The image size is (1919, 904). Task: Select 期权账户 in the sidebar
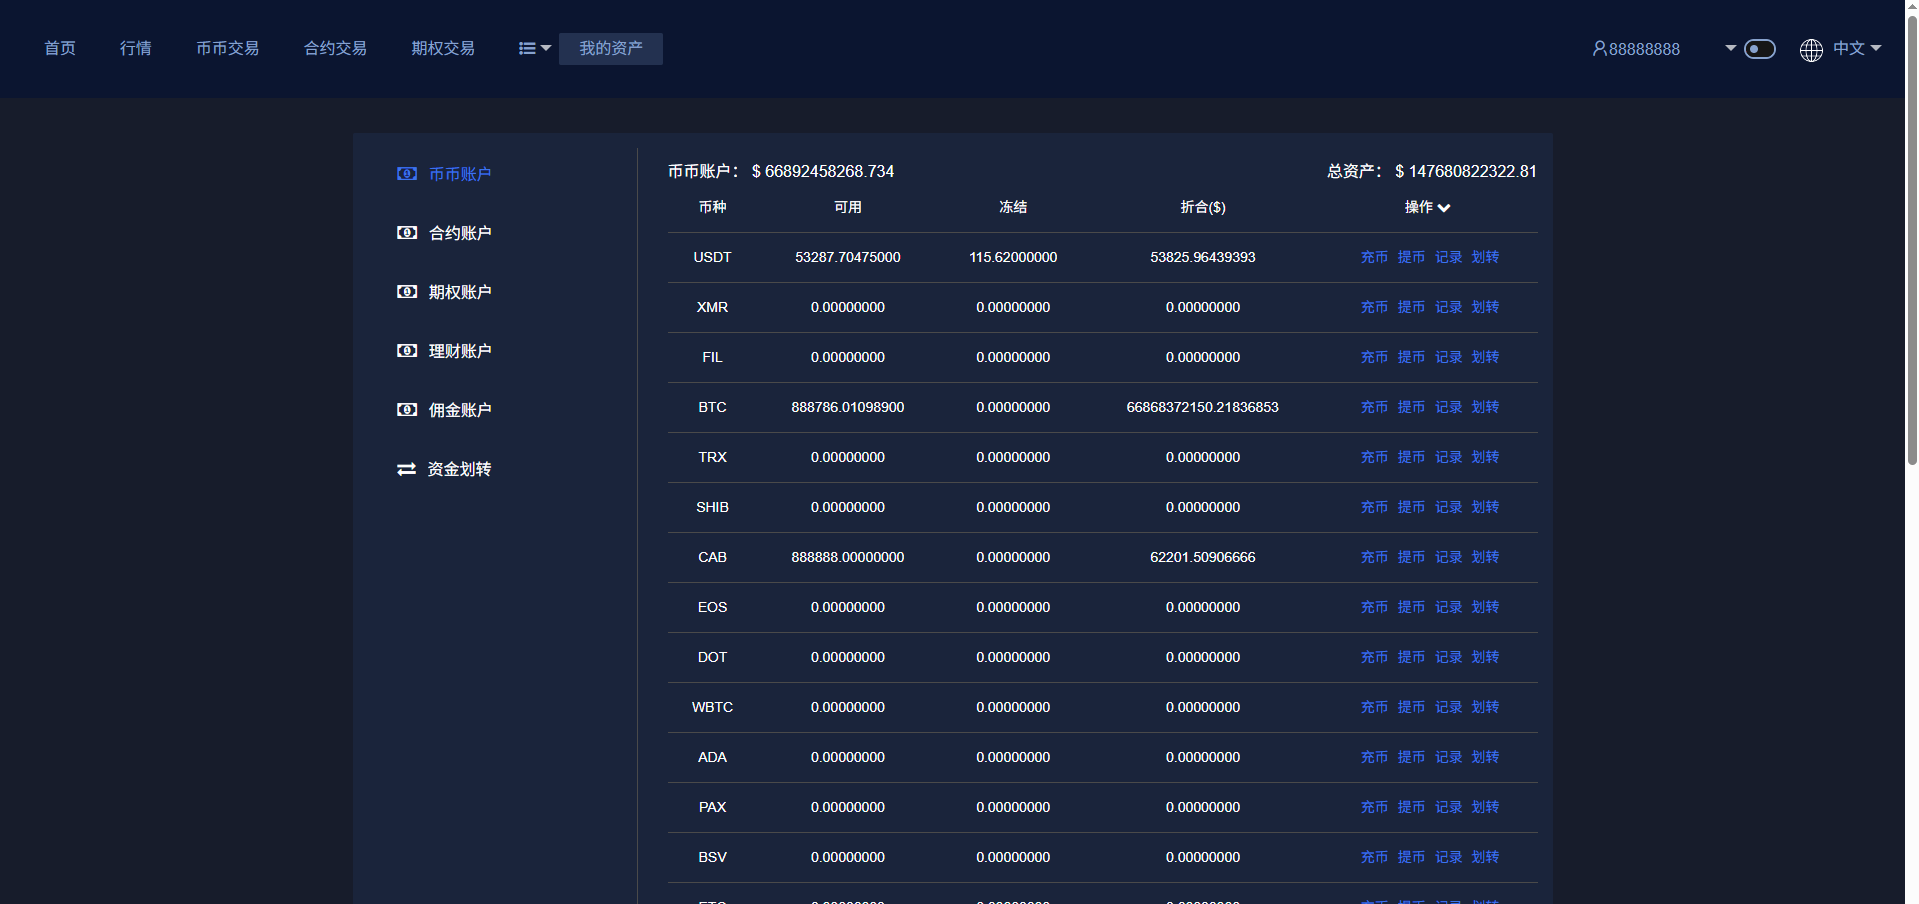point(460,292)
